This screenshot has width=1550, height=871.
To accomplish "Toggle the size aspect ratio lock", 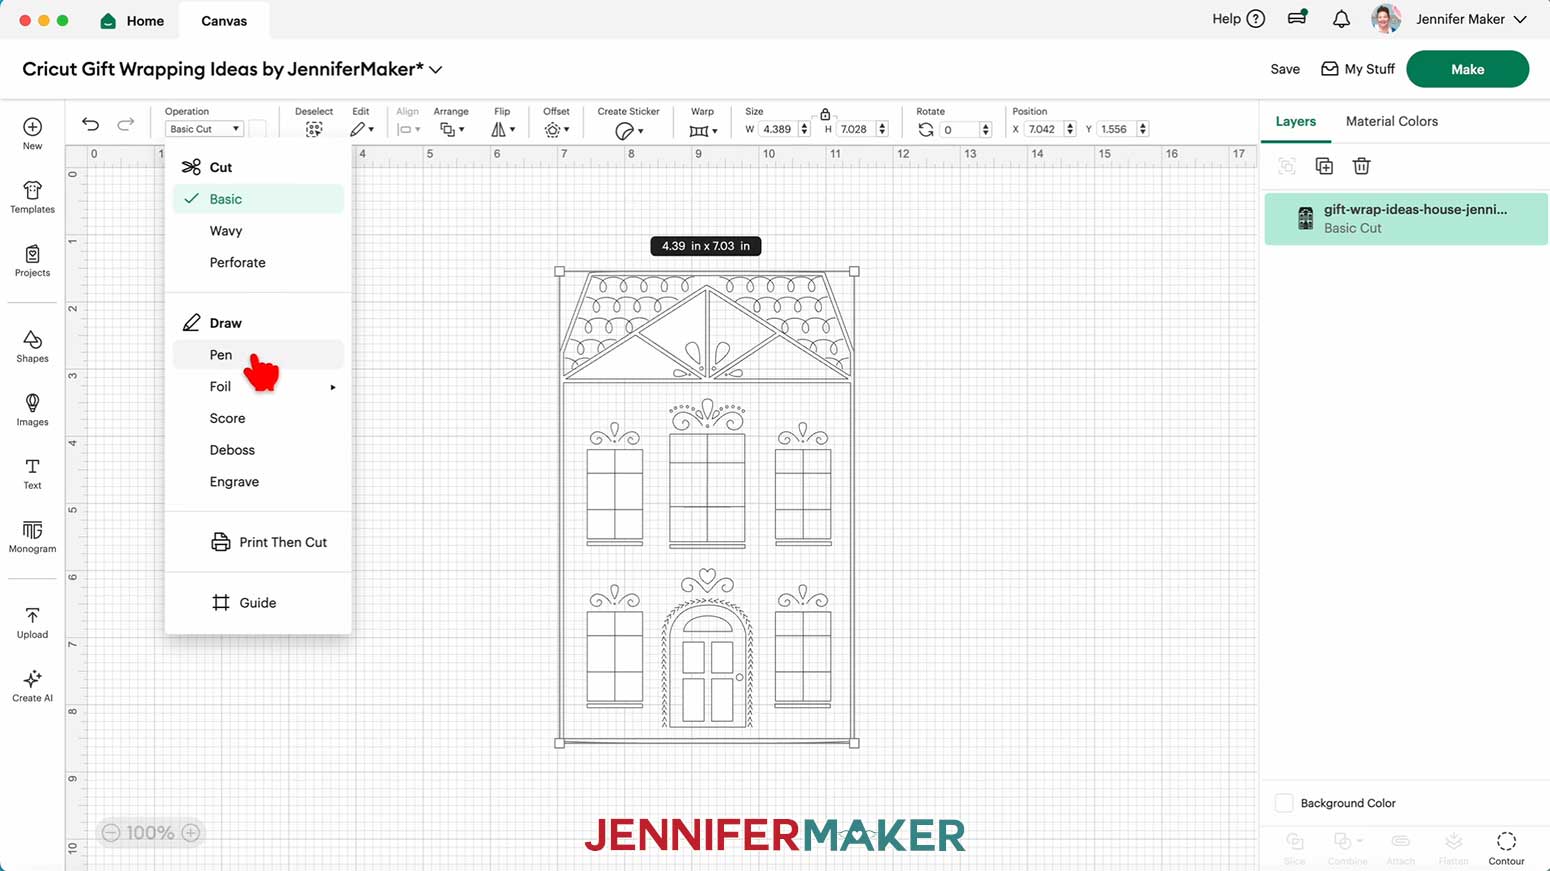I will click(x=825, y=114).
